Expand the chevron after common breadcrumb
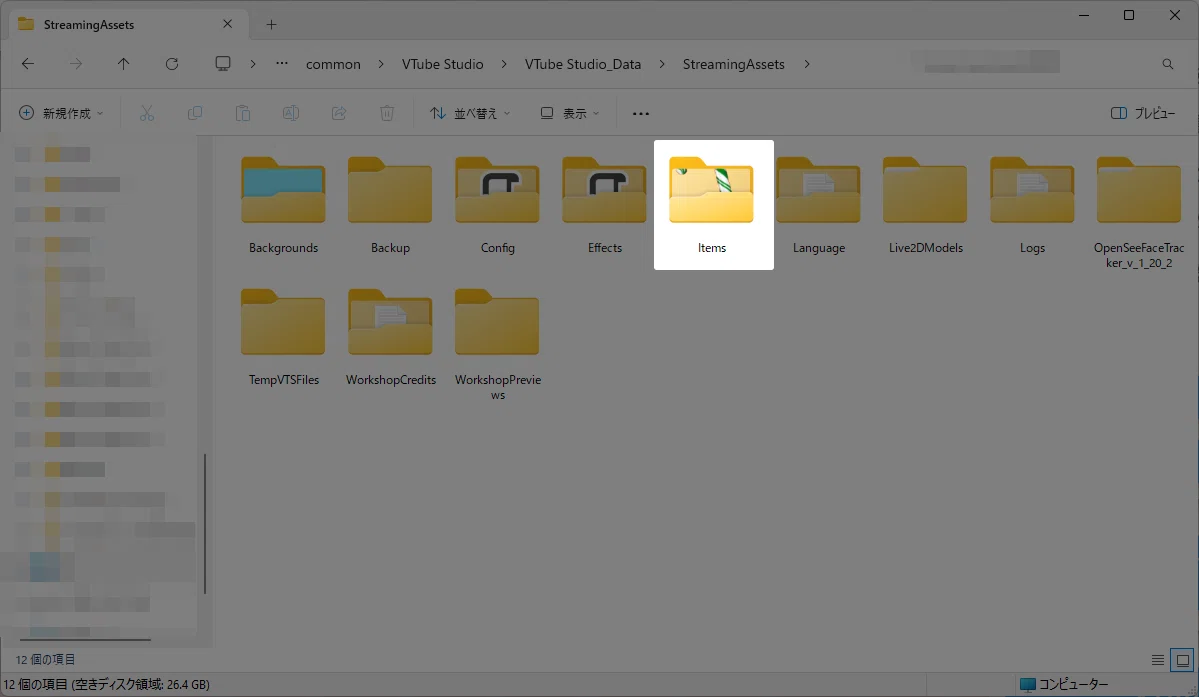 tap(381, 64)
